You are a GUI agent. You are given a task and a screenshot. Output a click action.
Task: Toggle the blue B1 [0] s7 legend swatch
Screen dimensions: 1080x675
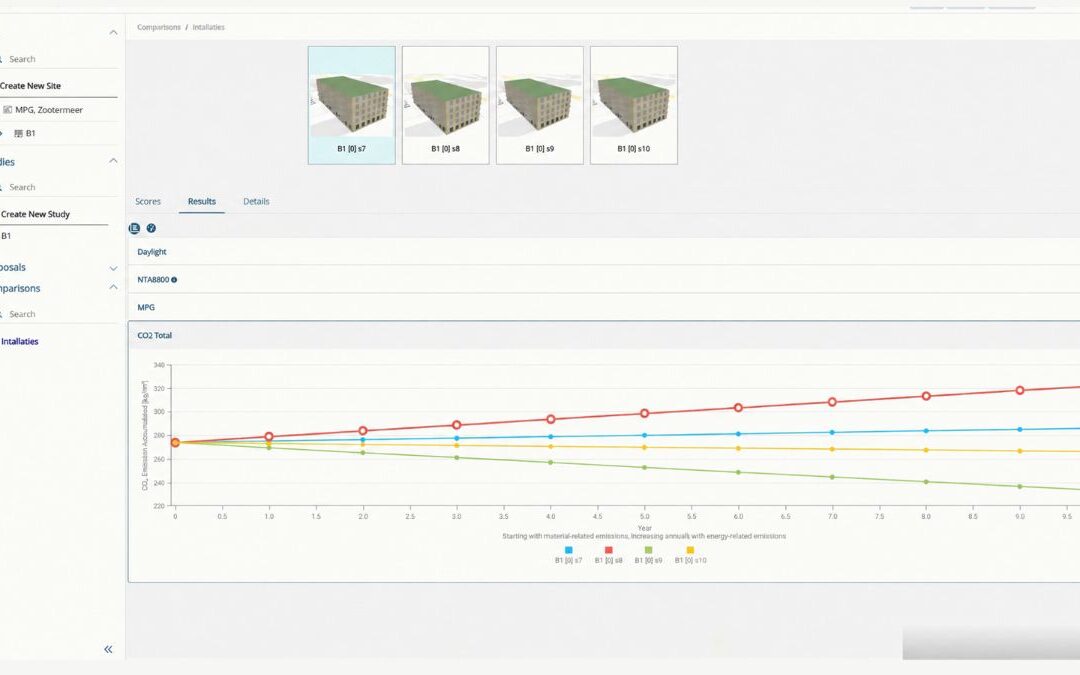point(568,550)
